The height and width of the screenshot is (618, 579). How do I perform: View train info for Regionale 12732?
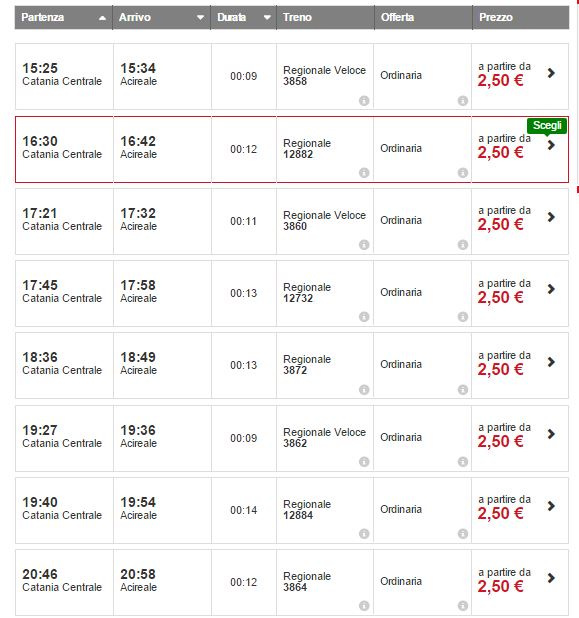coord(364,316)
